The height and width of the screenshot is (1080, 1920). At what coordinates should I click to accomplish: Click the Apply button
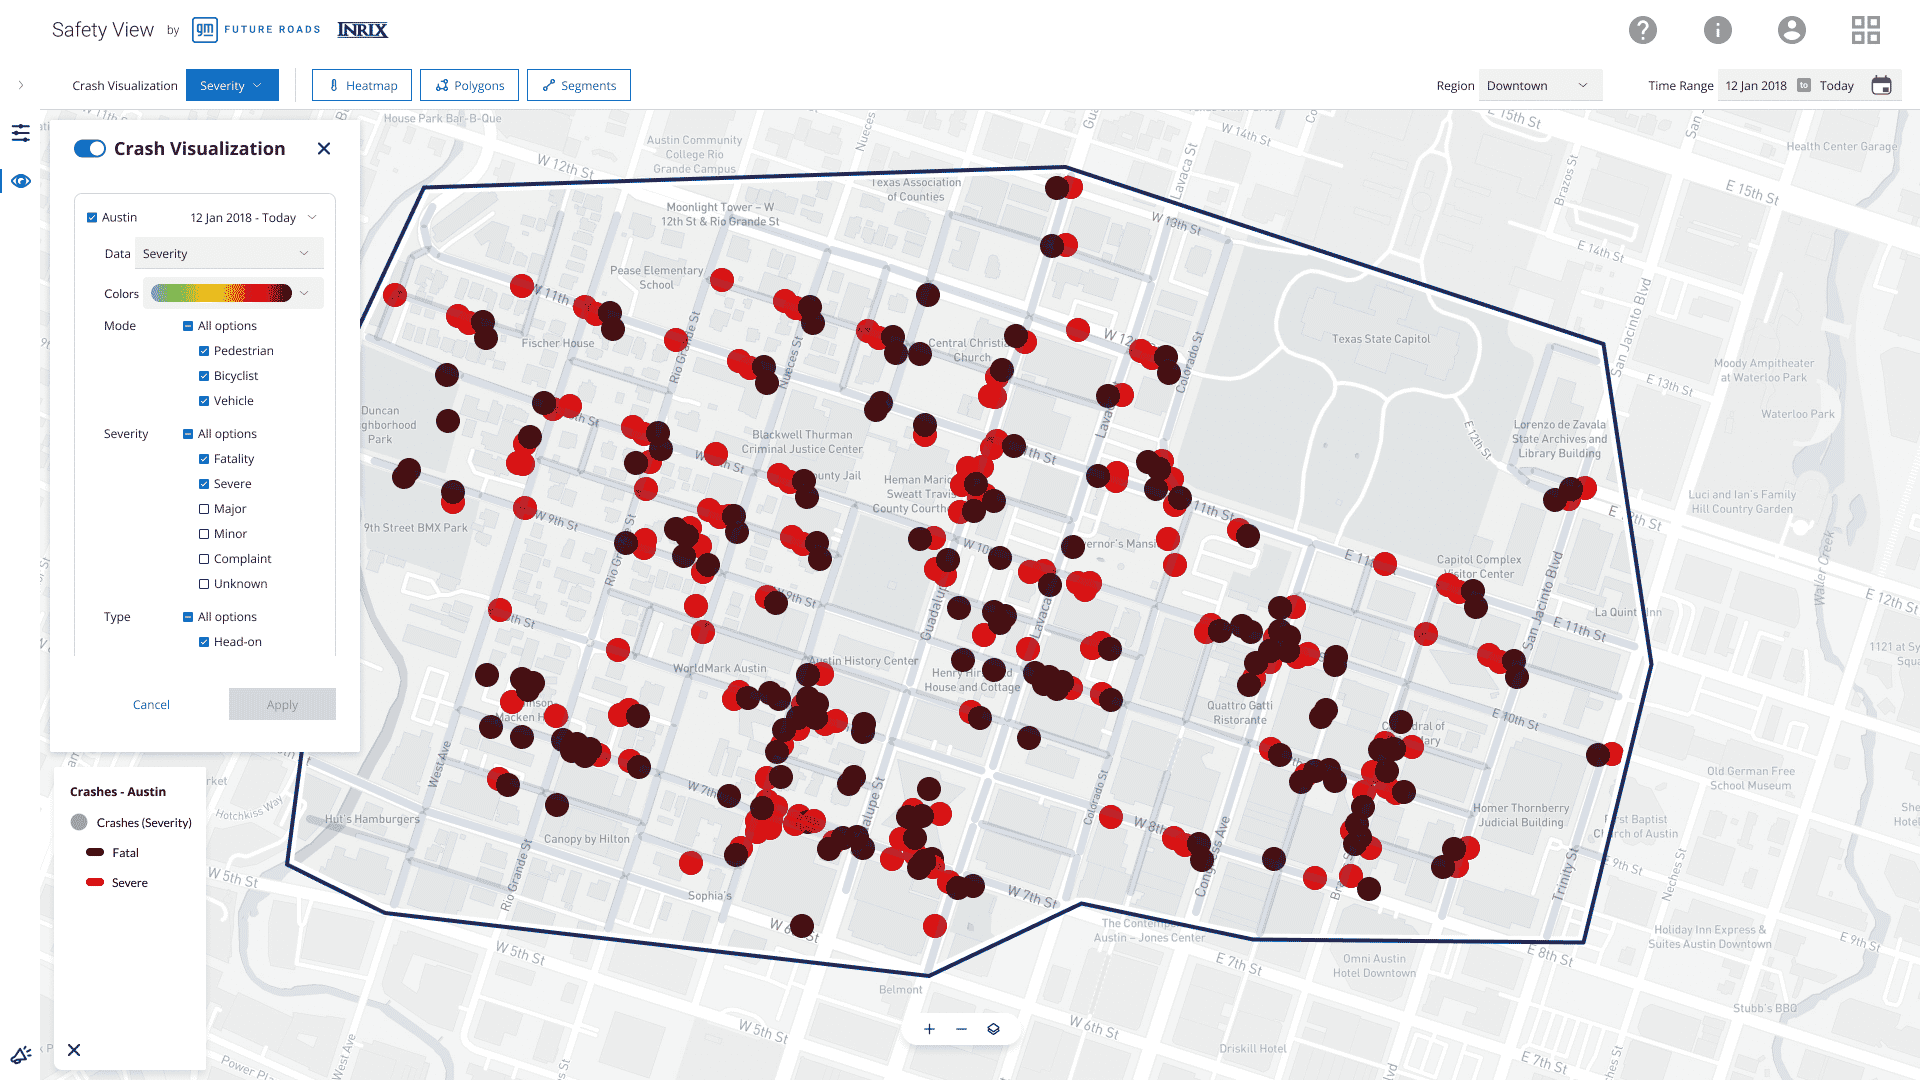coord(282,704)
